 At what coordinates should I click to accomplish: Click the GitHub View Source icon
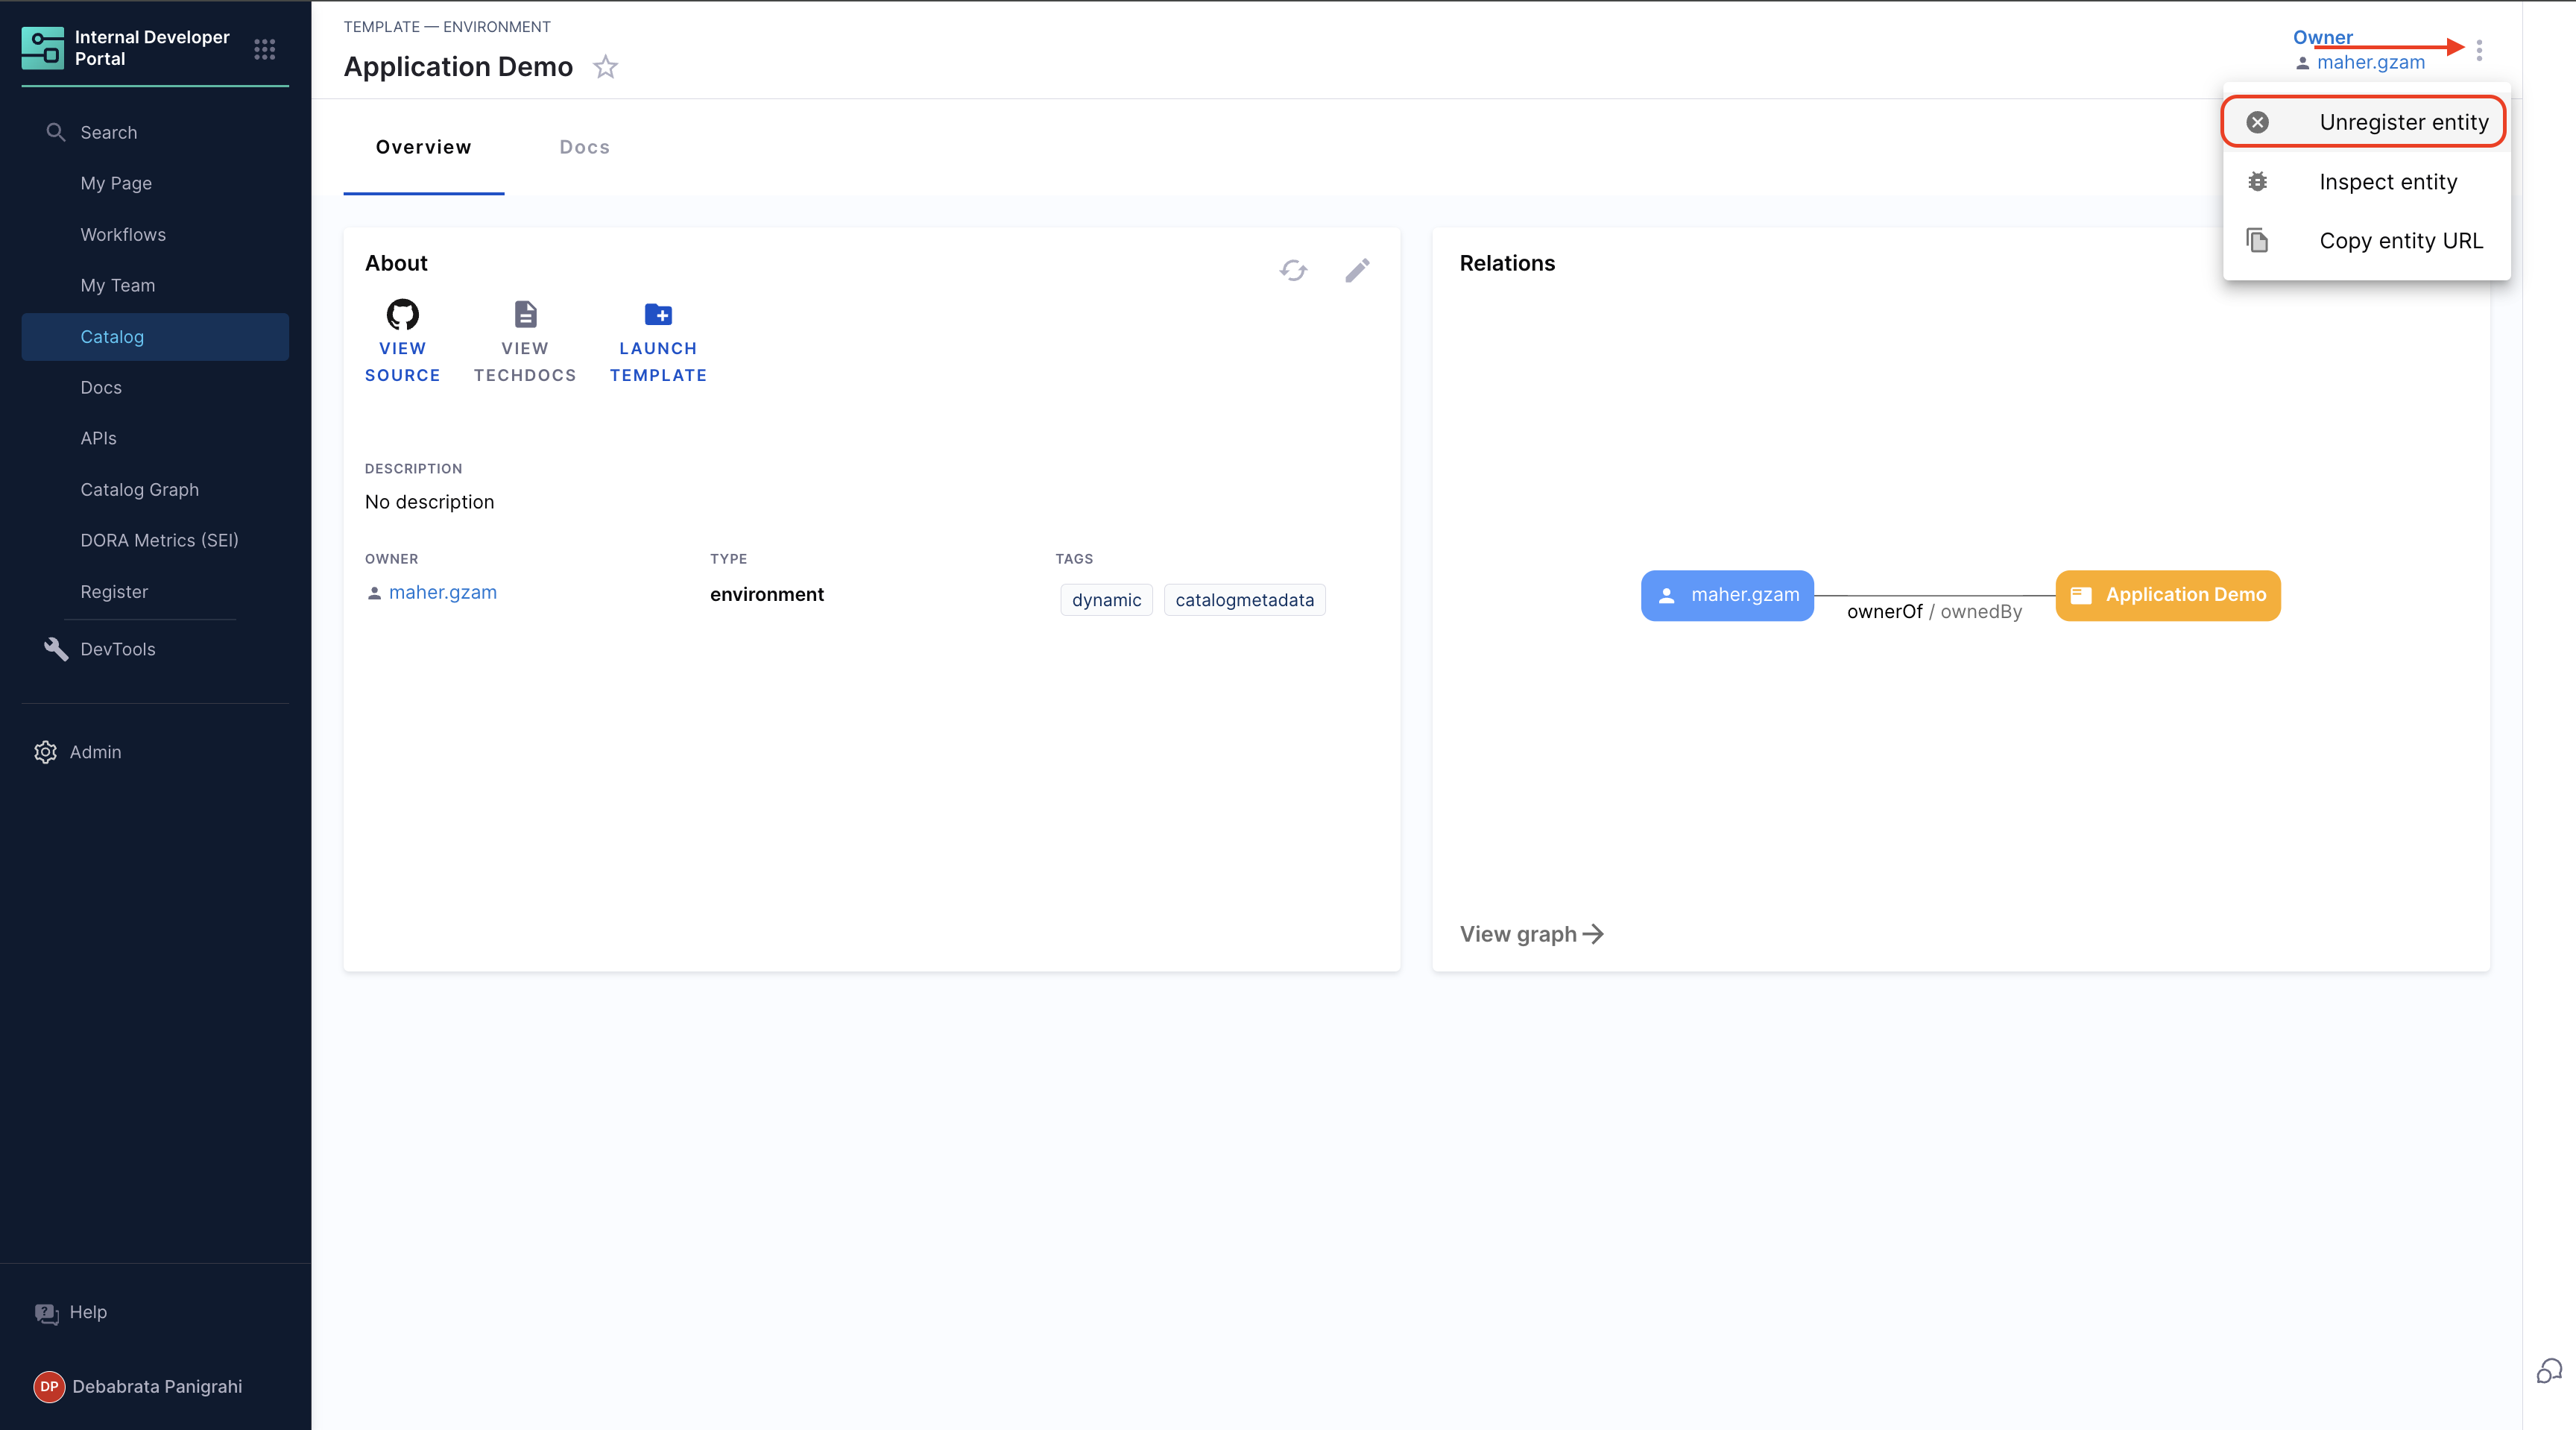coord(402,315)
